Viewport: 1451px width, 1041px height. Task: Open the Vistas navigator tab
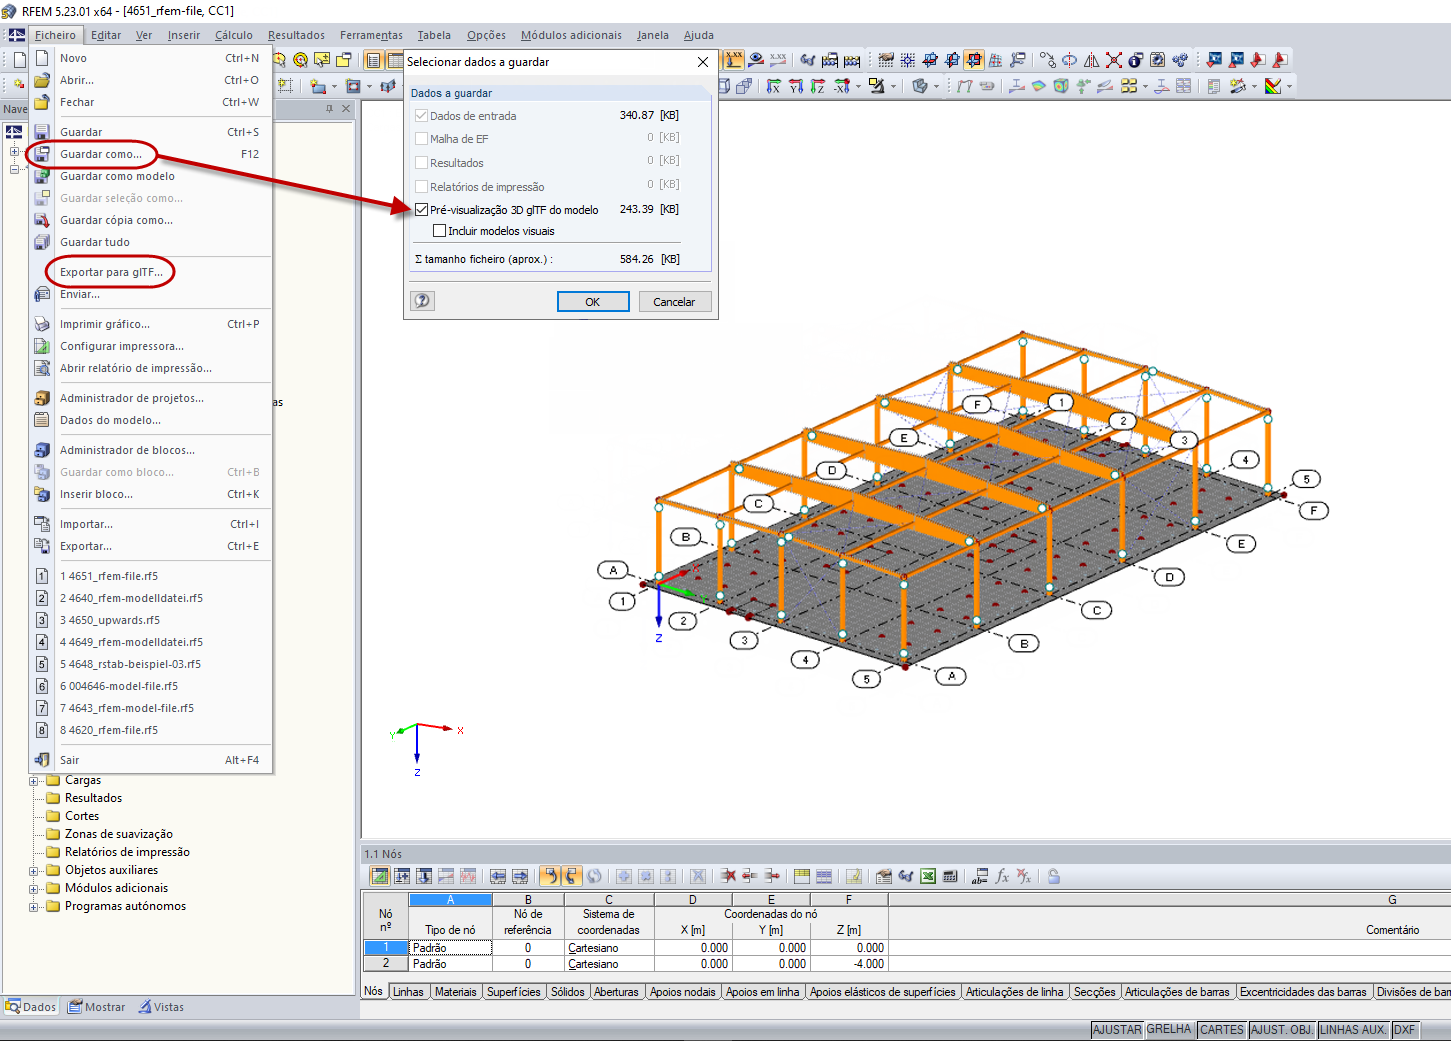(x=161, y=1007)
